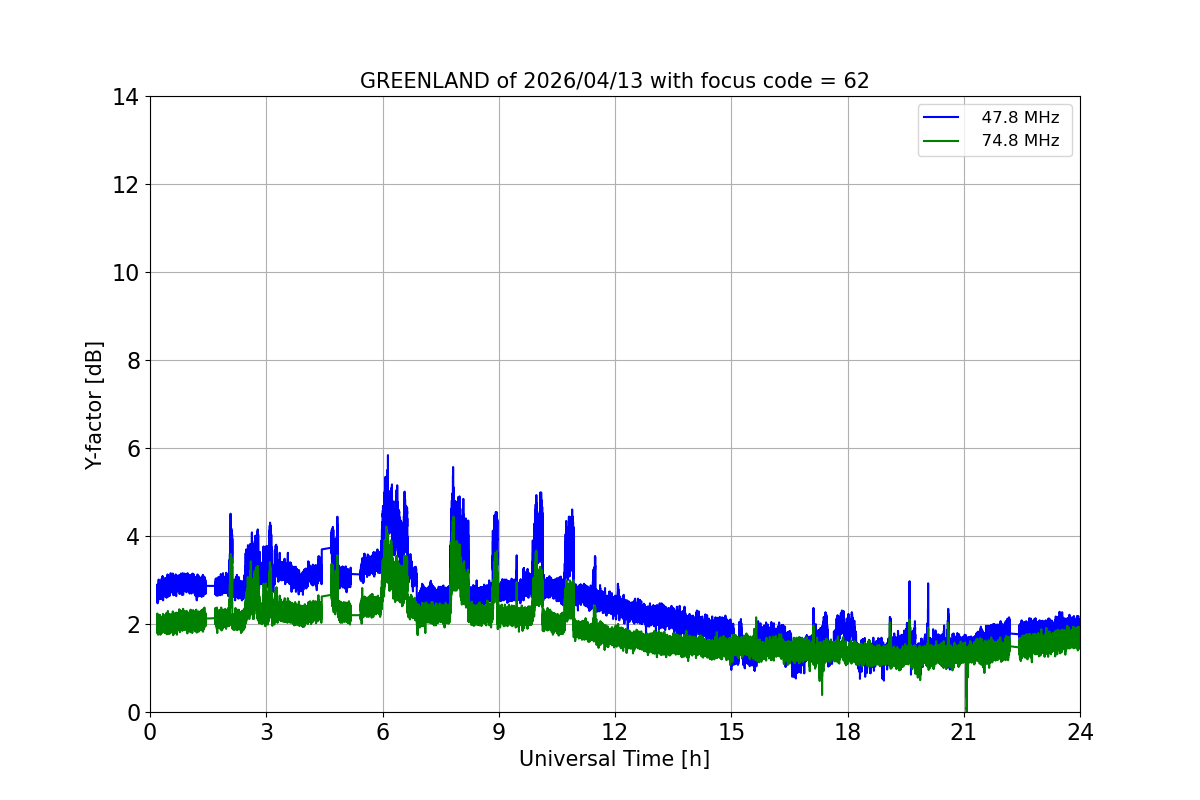The width and height of the screenshot is (1200, 800).
Task: Click the y-axis tick label 12
Action: point(125,185)
